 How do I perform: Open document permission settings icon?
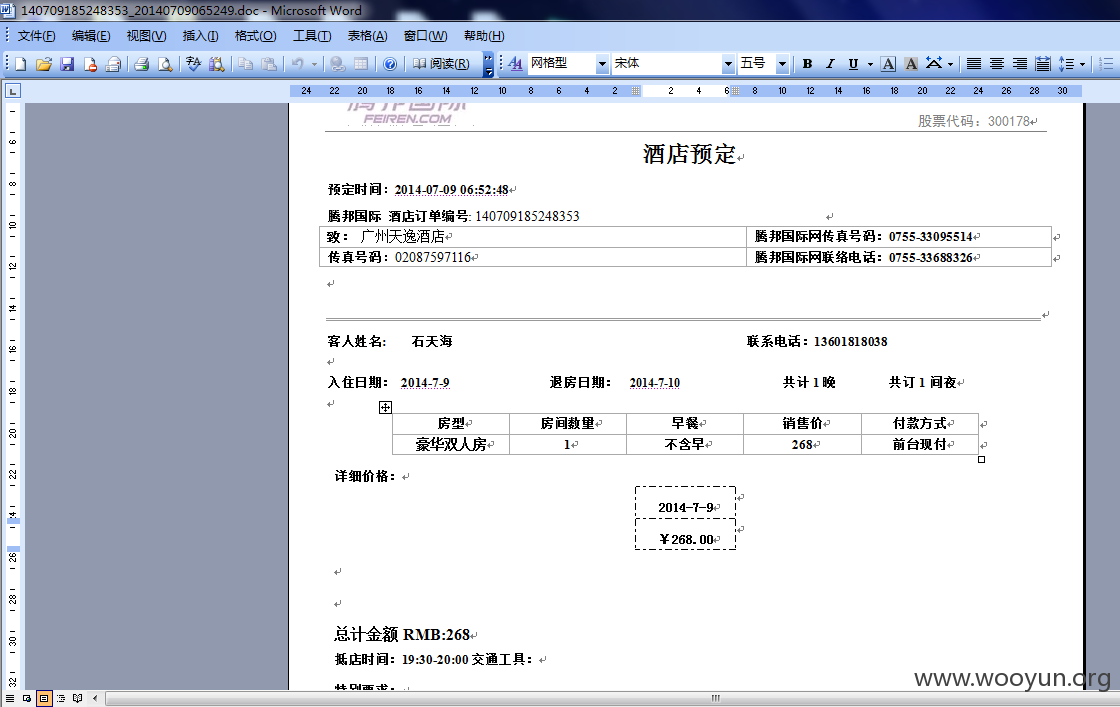coord(90,64)
